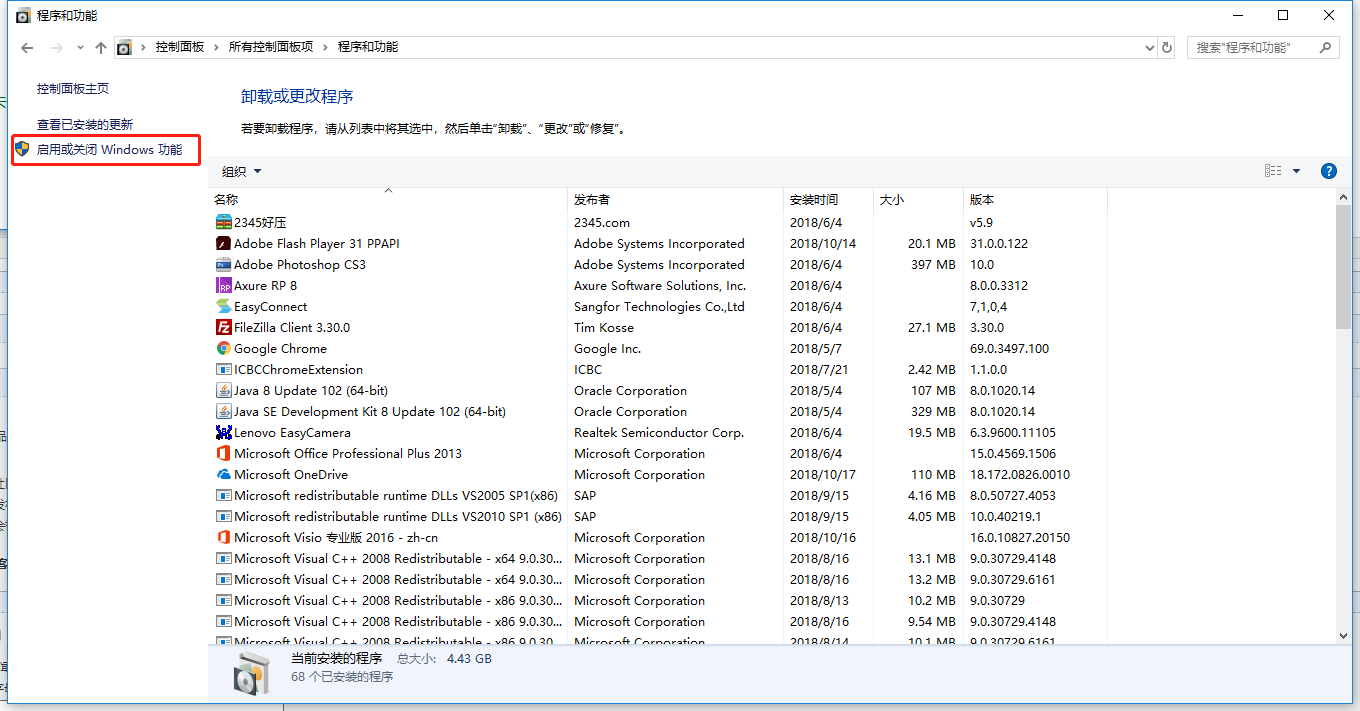
Task: Click the ICBCChromeExtension icon
Action: click(x=223, y=369)
